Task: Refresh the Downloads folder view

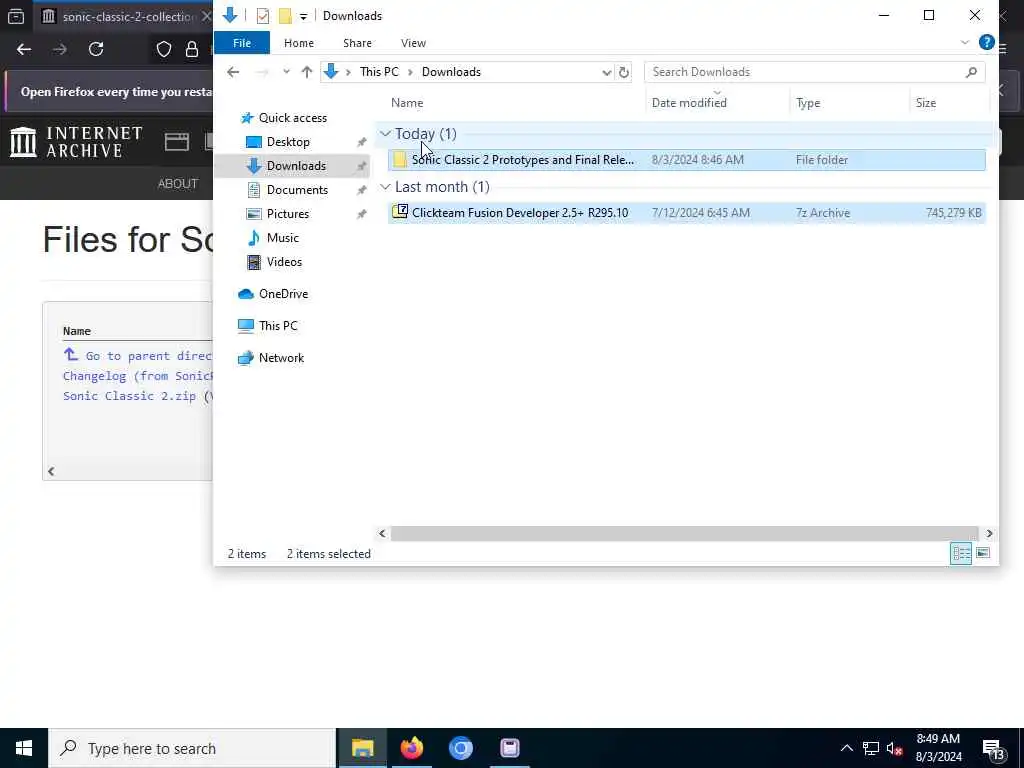Action: pos(624,72)
